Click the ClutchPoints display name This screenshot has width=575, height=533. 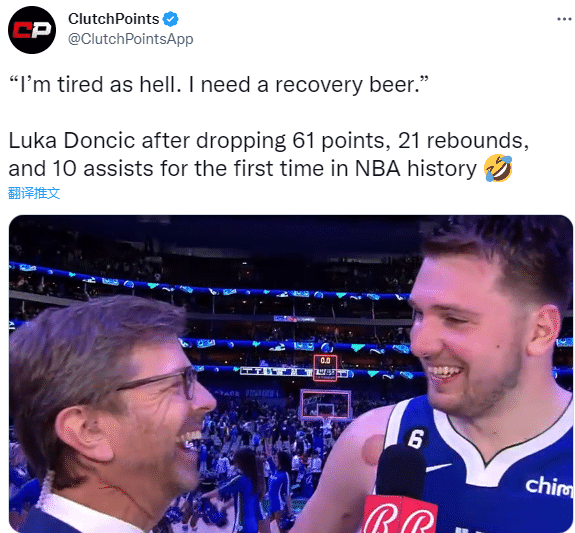pos(114,19)
